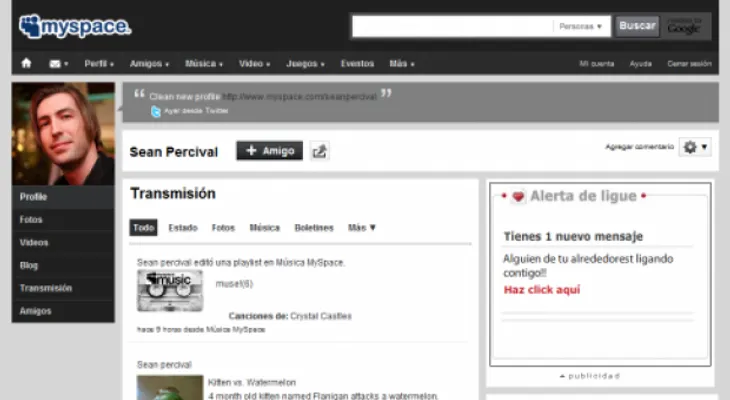Expand the Juegos navigation menu

pyautogui.click(x=305, y=63)
